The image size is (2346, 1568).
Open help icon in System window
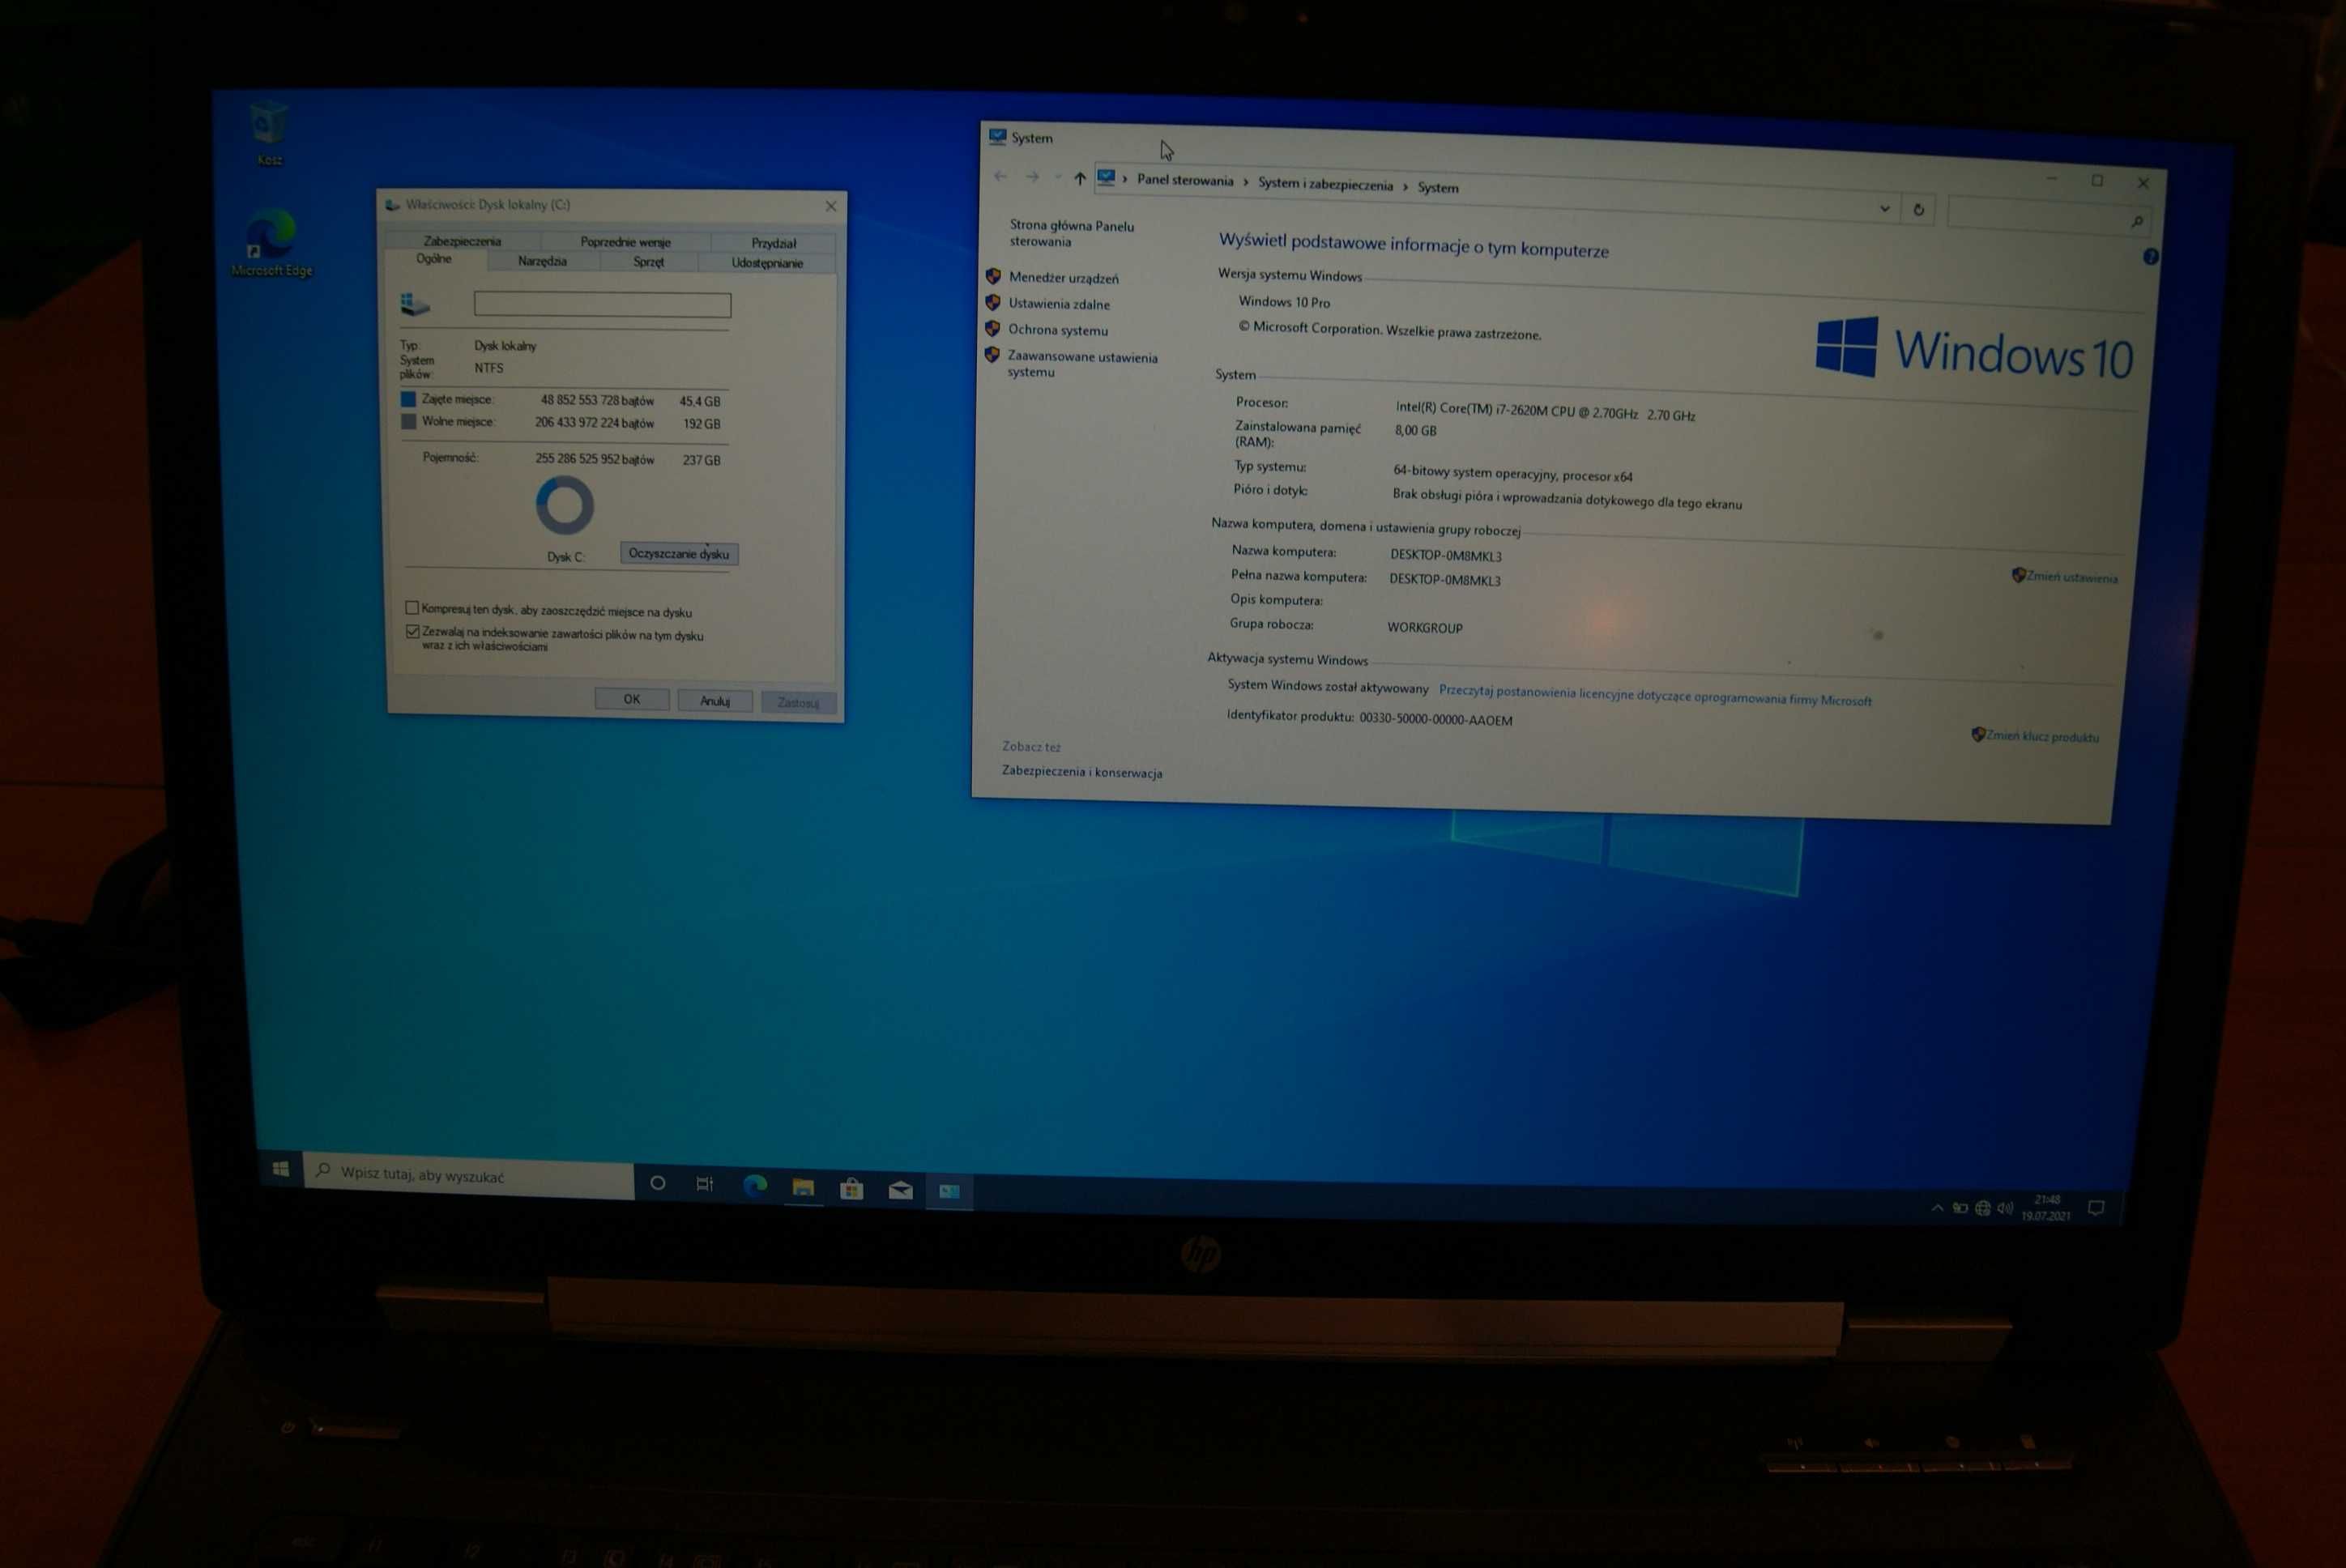click(x=2150, y=257)
